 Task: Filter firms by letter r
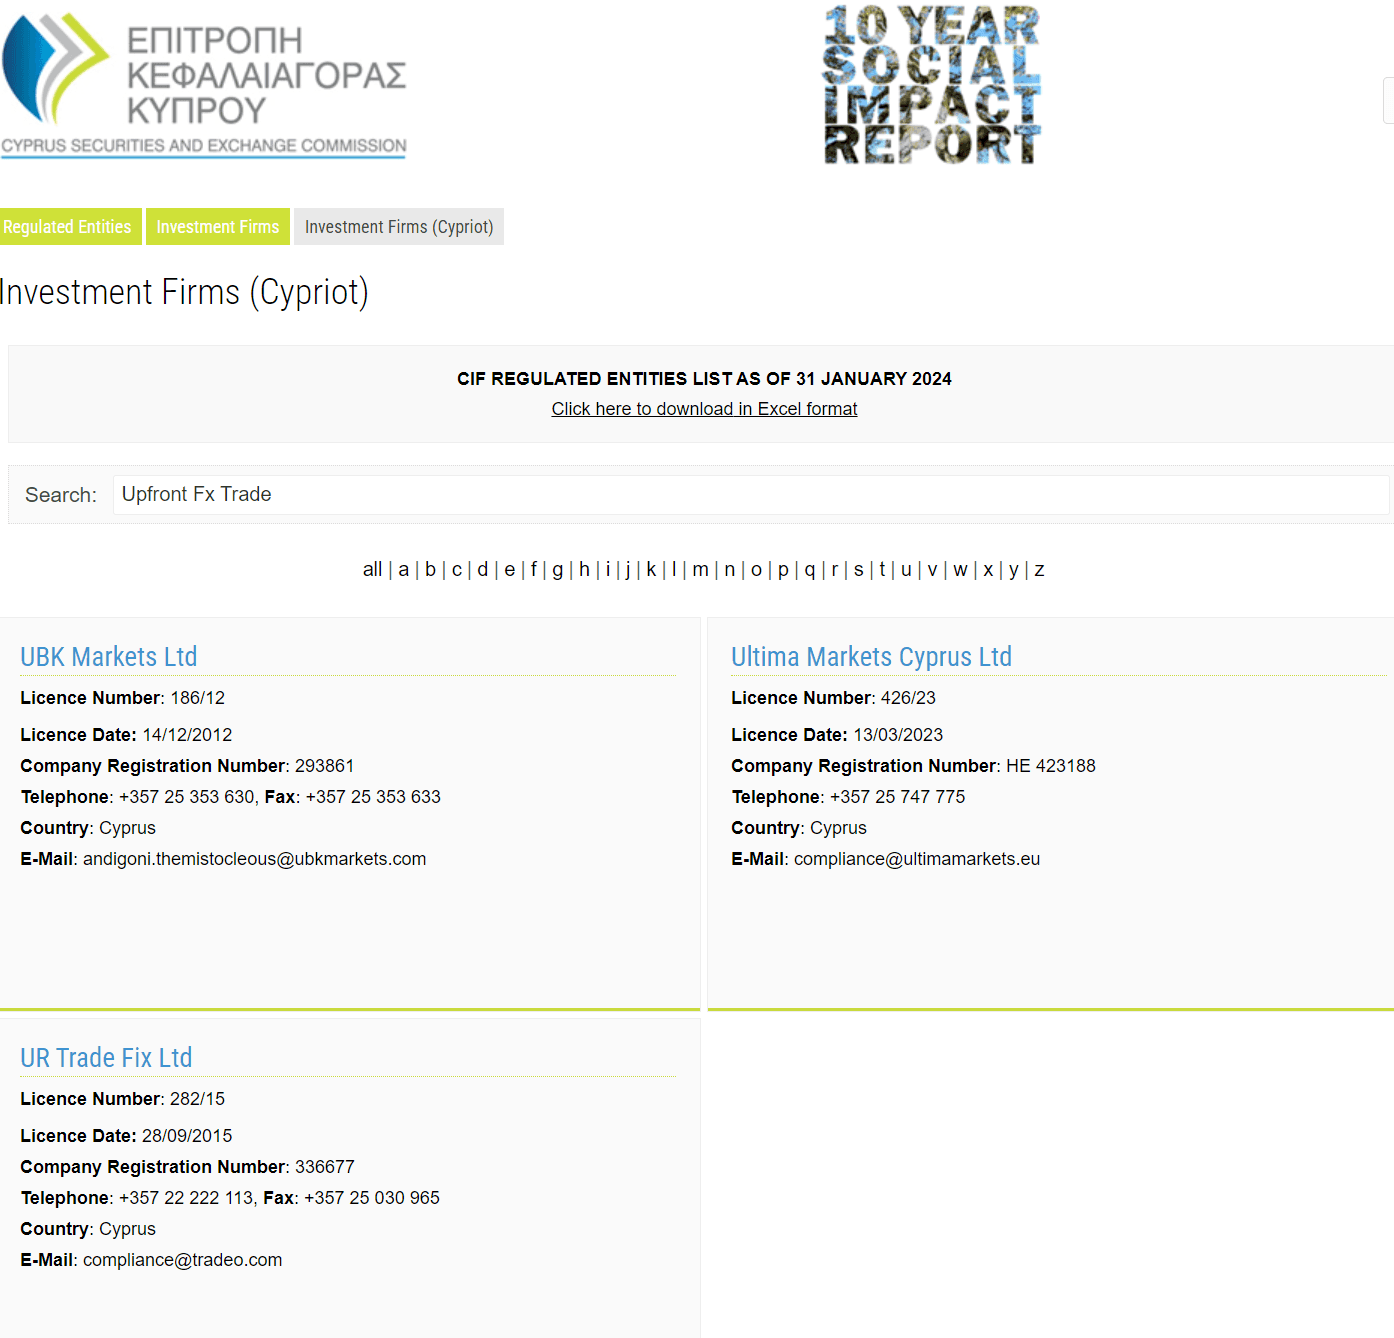coord(835,570)
